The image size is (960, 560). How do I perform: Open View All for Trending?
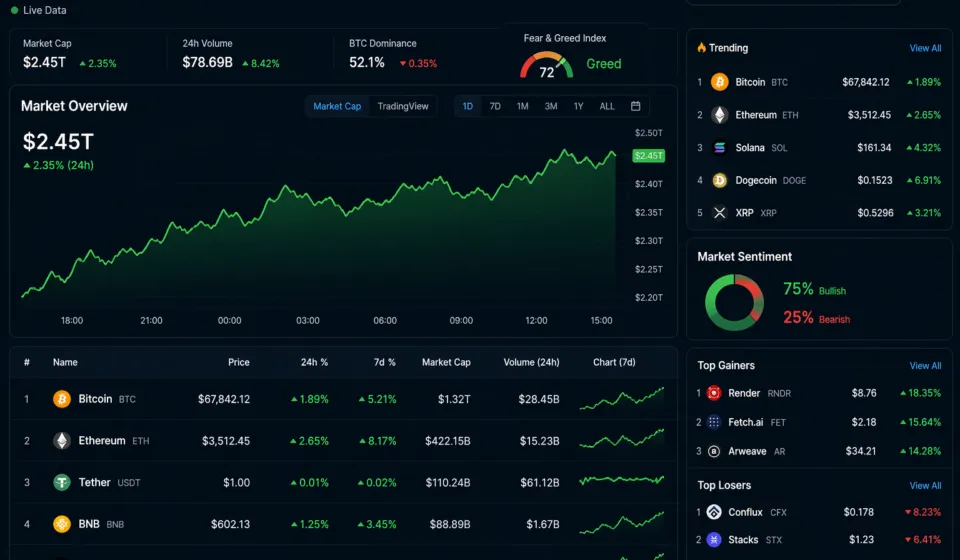tap(925, 48)
